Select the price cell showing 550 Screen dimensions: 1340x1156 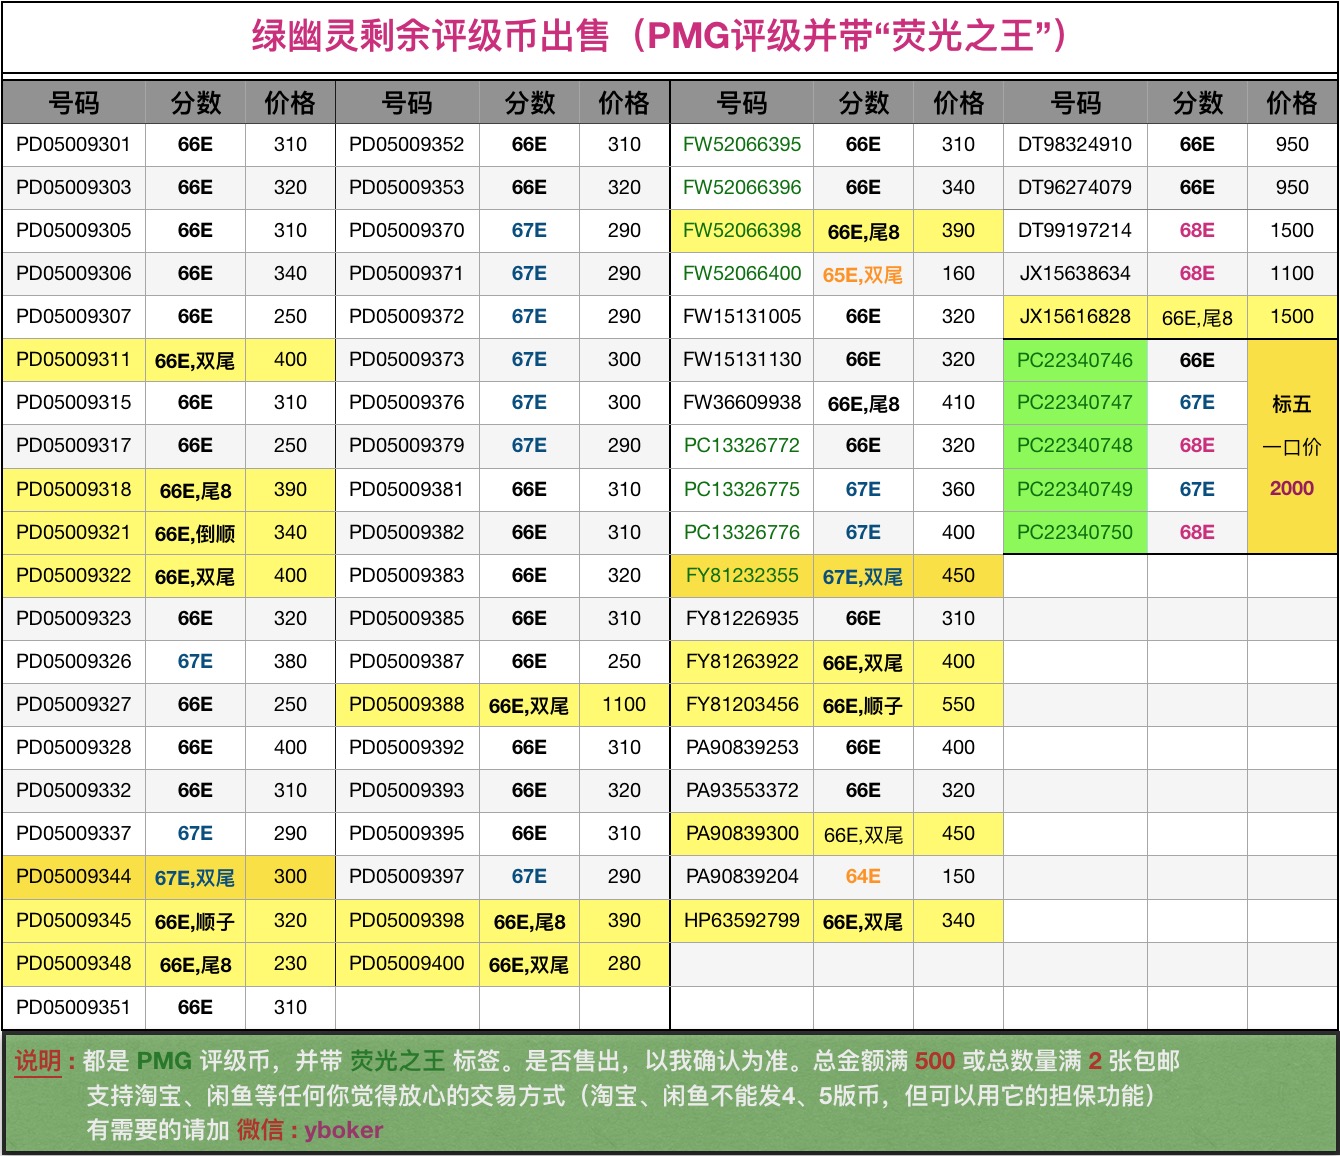pyautogui.click(x=958, y=705)
